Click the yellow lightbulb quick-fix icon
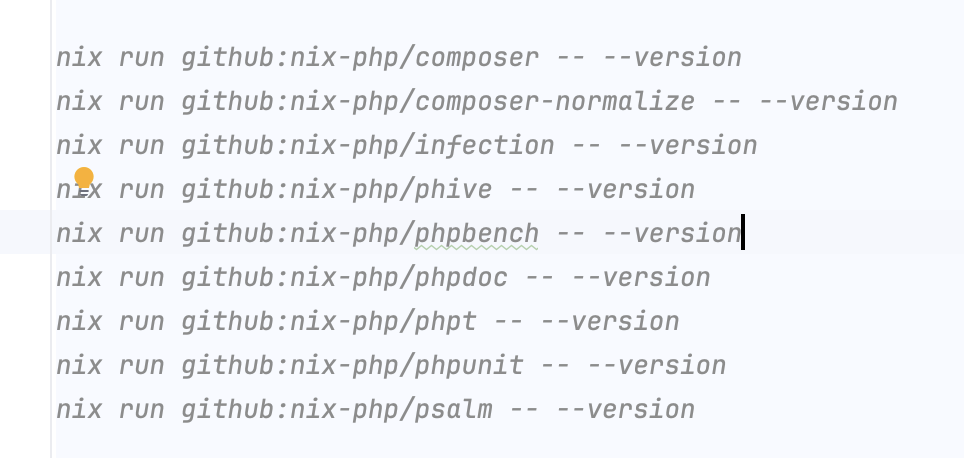 (x=84, y=180)
